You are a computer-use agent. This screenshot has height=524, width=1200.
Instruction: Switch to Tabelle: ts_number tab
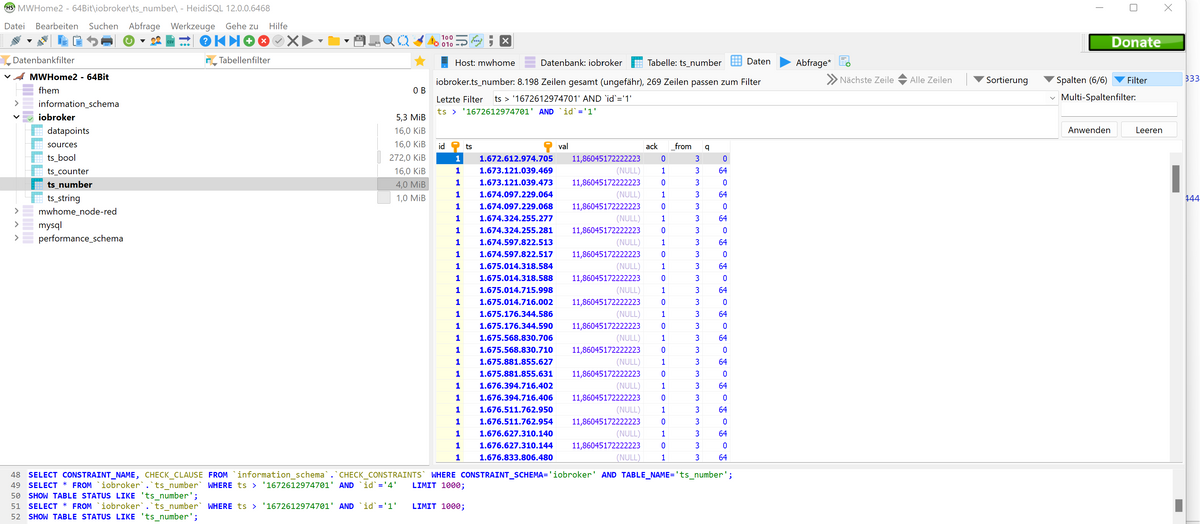[677, 62]
